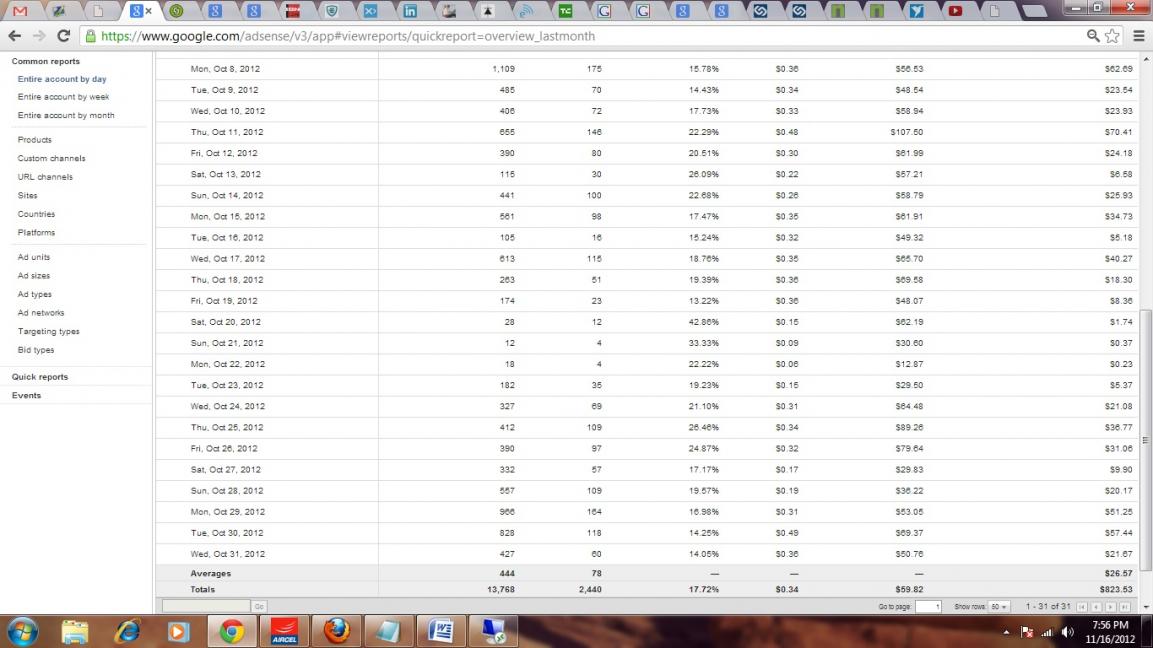Screen dimensions: 1153x648
Task: Open the new tab button
Action: [1034, 11]
